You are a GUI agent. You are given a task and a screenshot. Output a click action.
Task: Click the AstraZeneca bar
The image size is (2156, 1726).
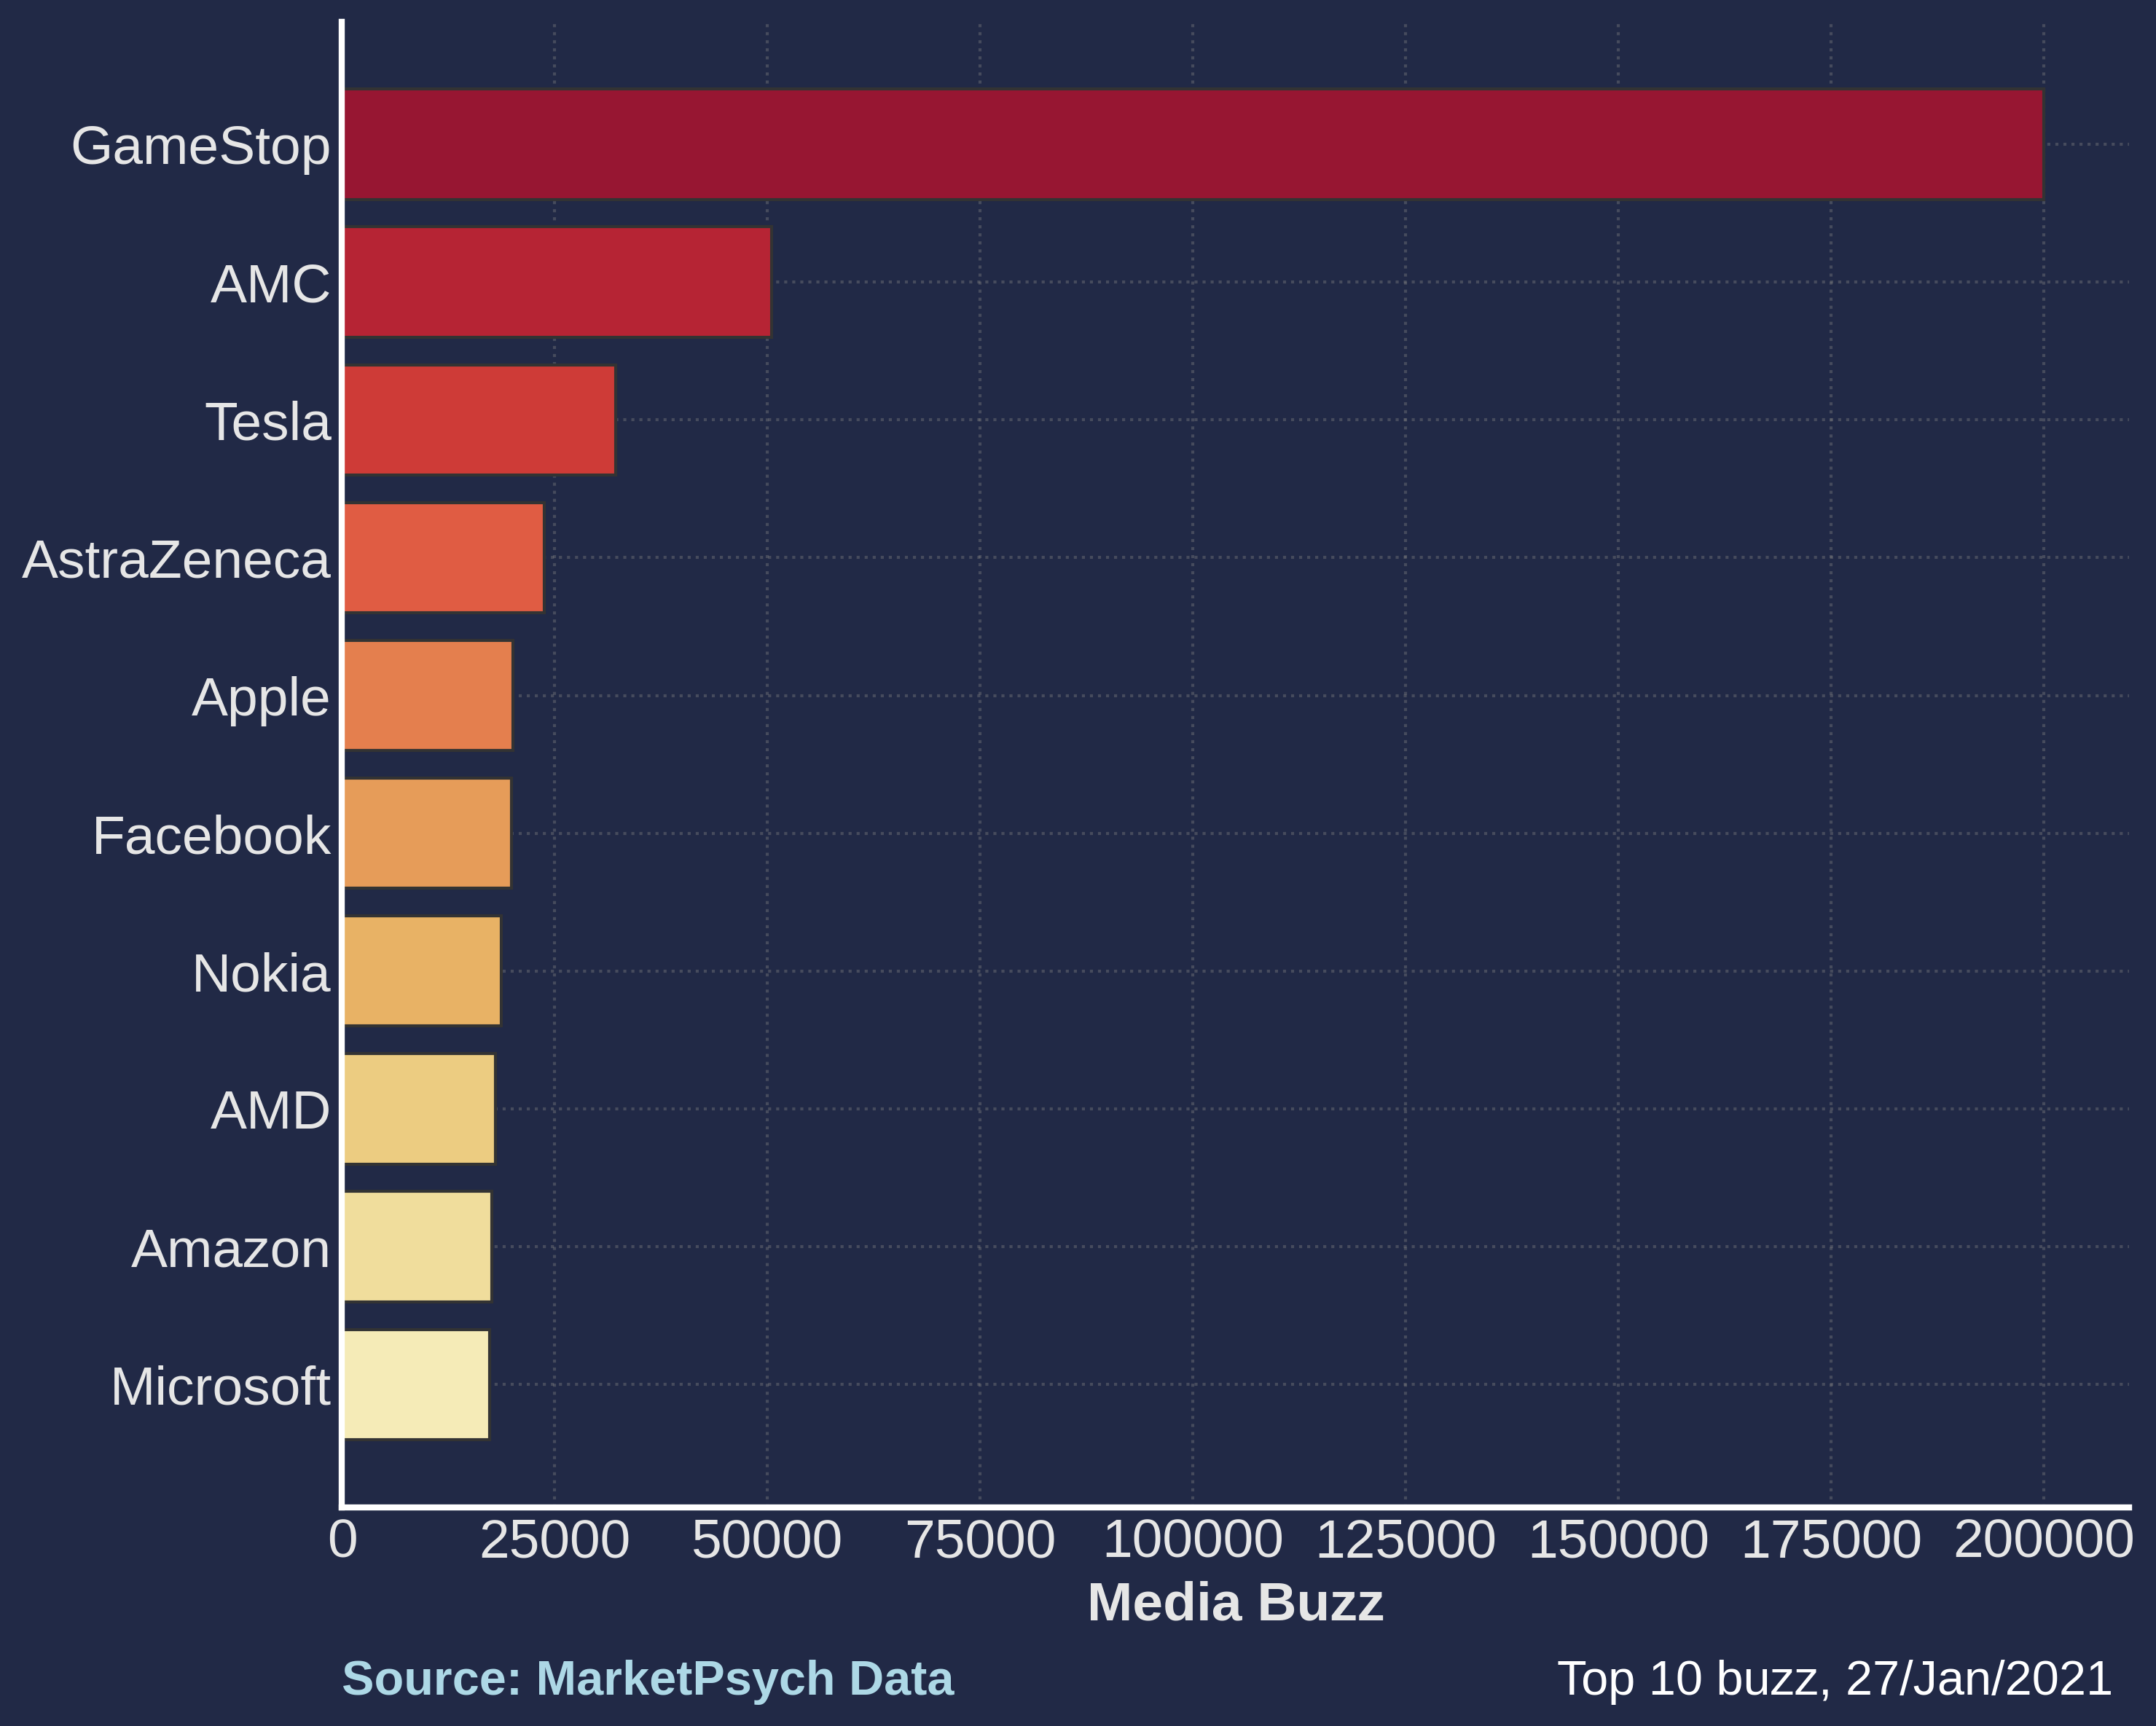(x=444, y=558)
